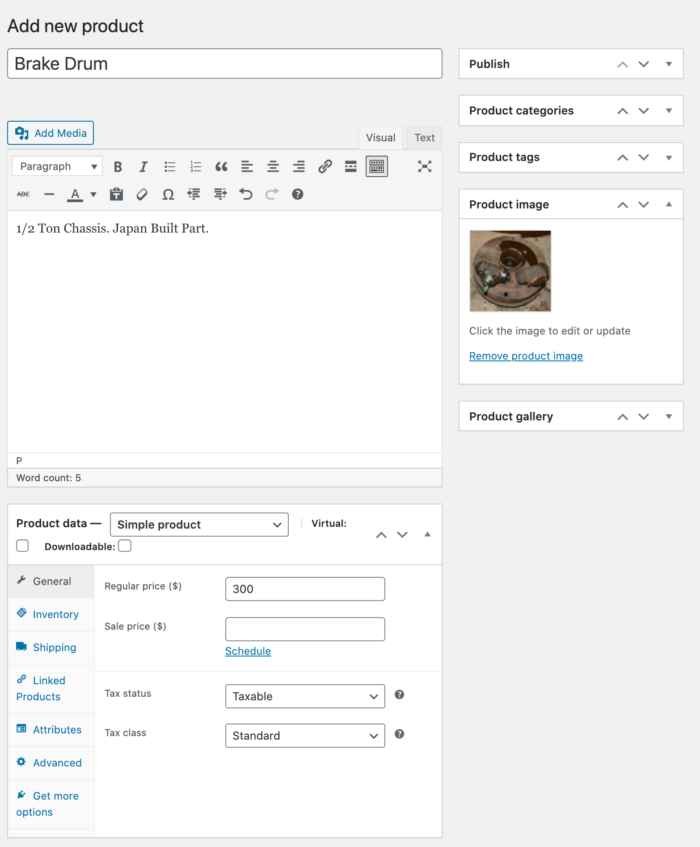Enable the Virtual product checkbox
This screenshot has height=847, width=700.
click(22, 546)
